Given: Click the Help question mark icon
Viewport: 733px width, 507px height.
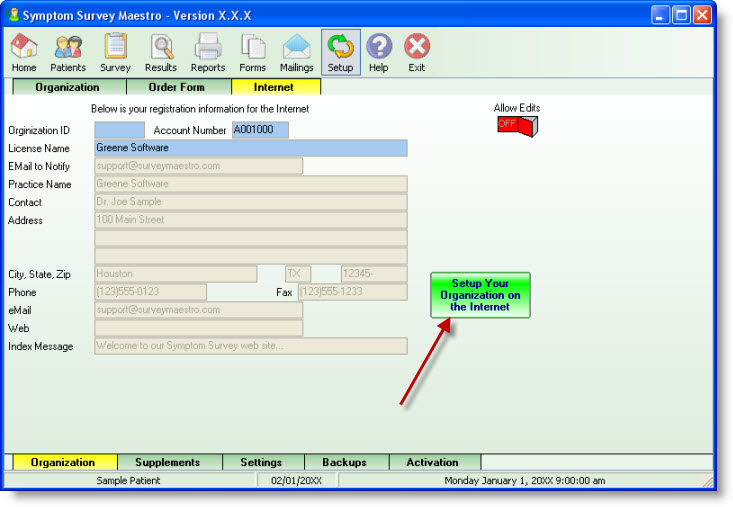Looking at the screenshot, I should [x=379, y=52].
